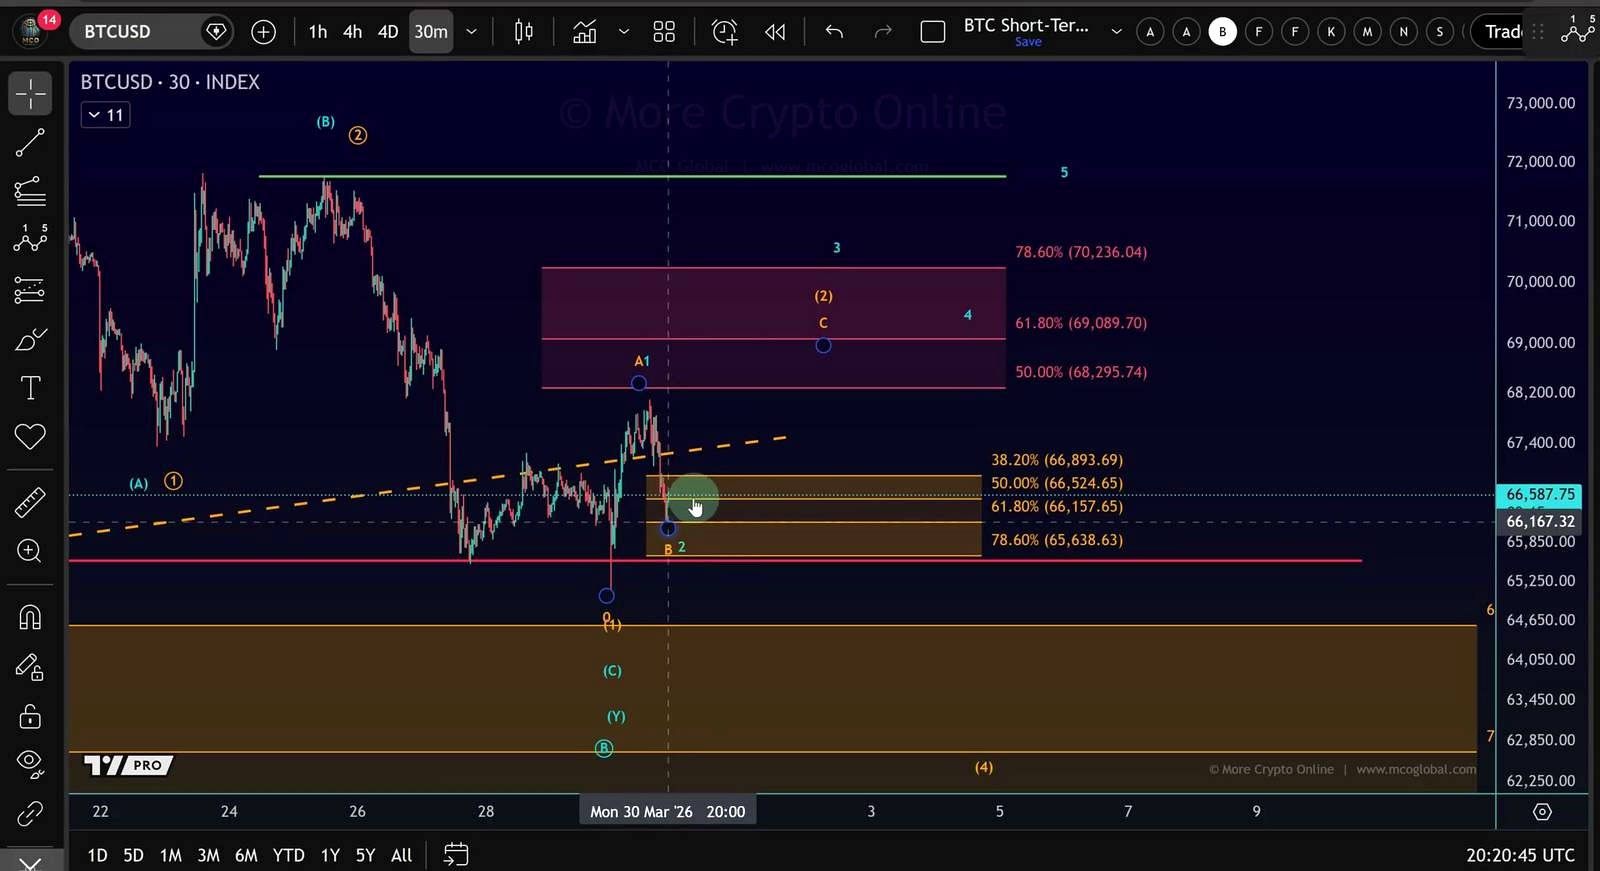This screenshot has height=871, width=1600.
Task: Select the M circle button
Action: click(x=1367, y=32)
